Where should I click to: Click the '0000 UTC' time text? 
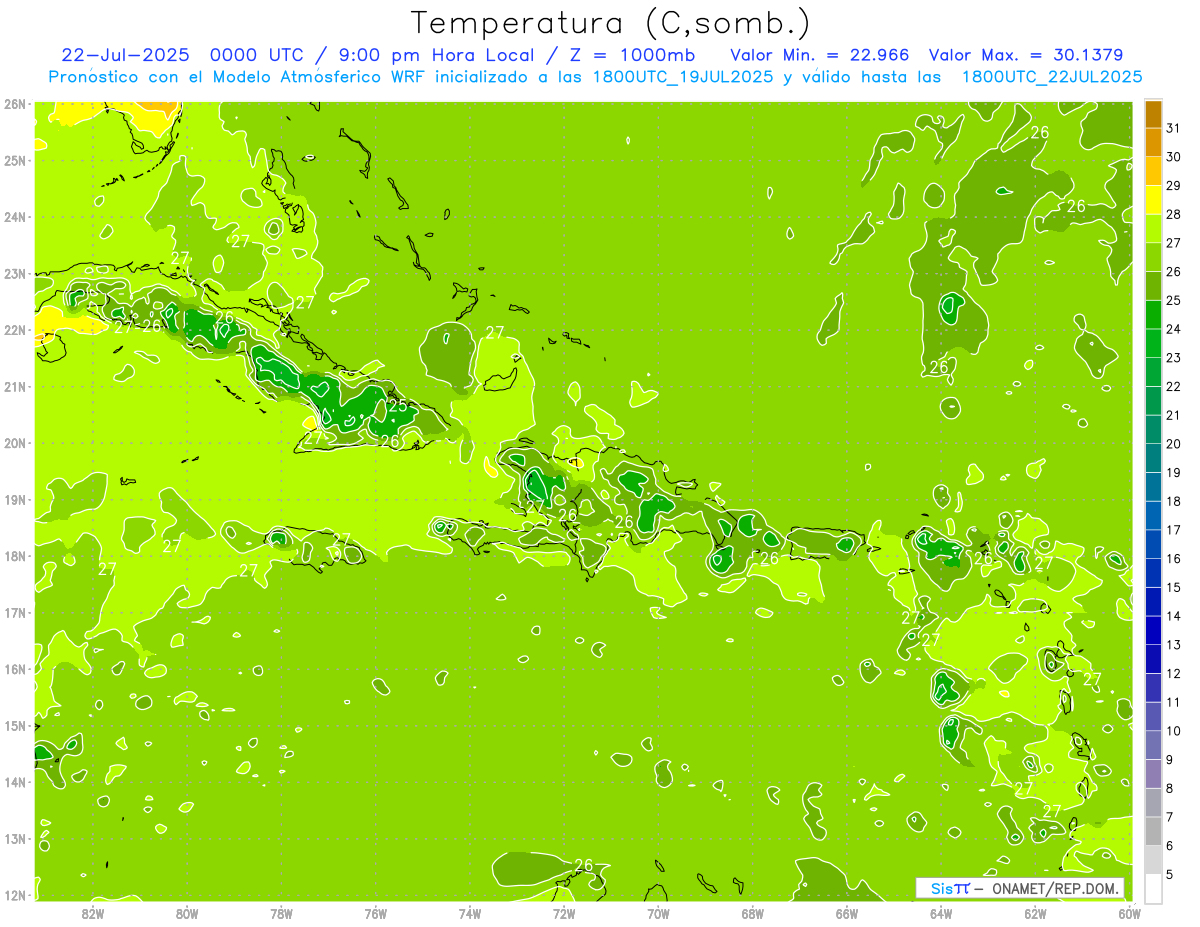coord(256,54)
